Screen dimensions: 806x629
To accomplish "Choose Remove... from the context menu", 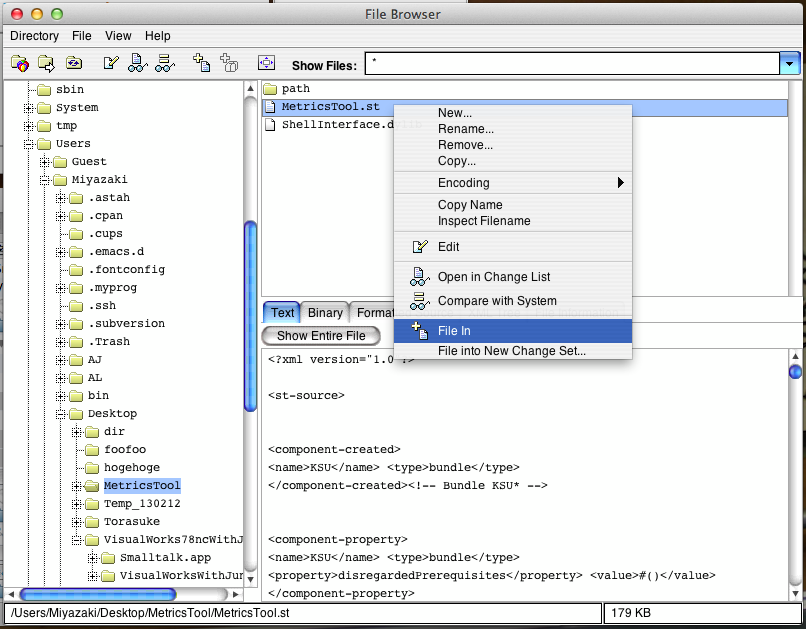I will [x=512, y=145].
